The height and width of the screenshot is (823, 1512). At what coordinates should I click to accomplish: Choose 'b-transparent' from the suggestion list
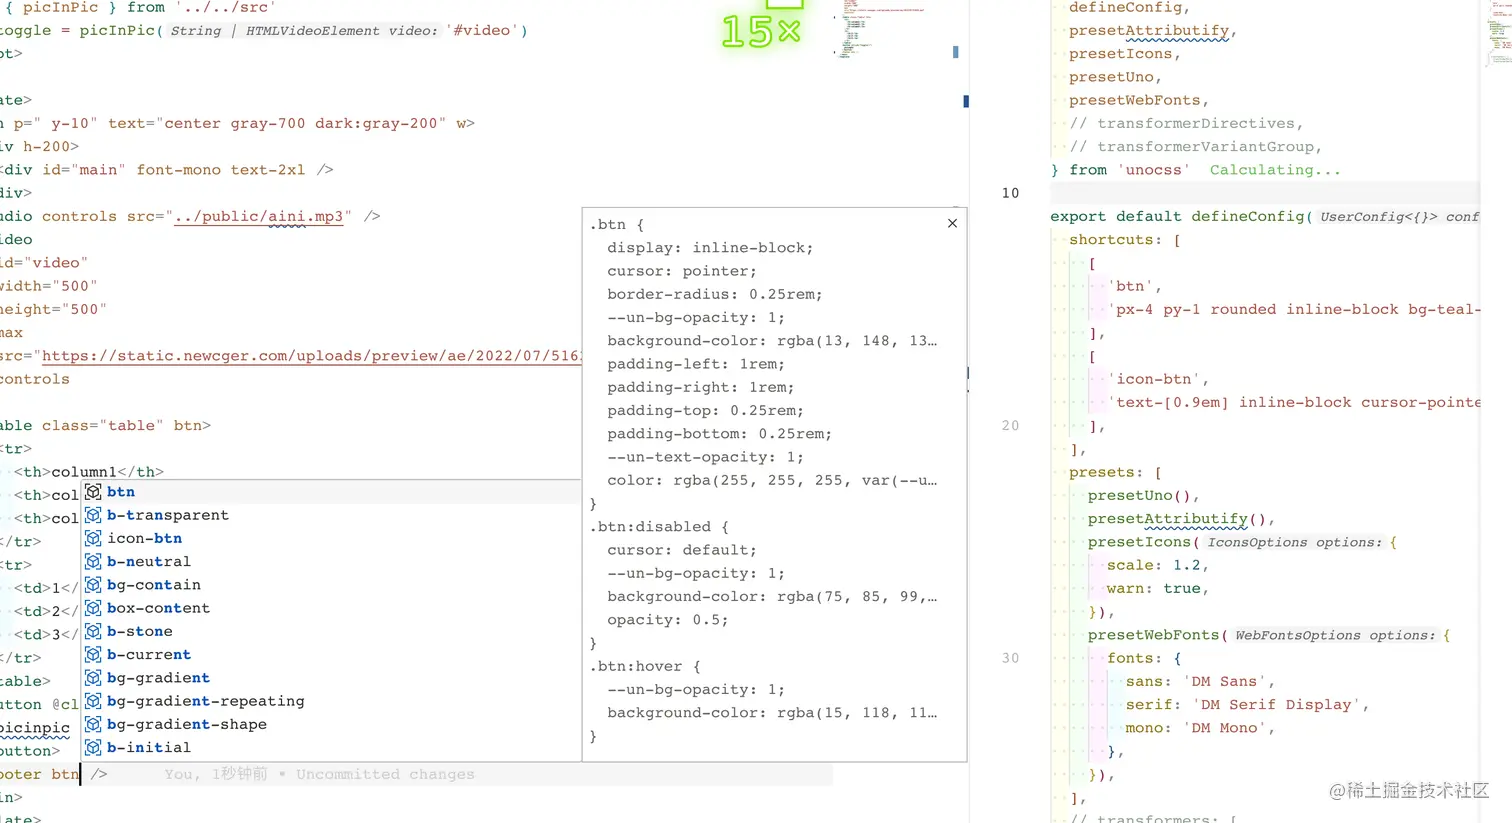pyautogui.click(x=331, y=515)
